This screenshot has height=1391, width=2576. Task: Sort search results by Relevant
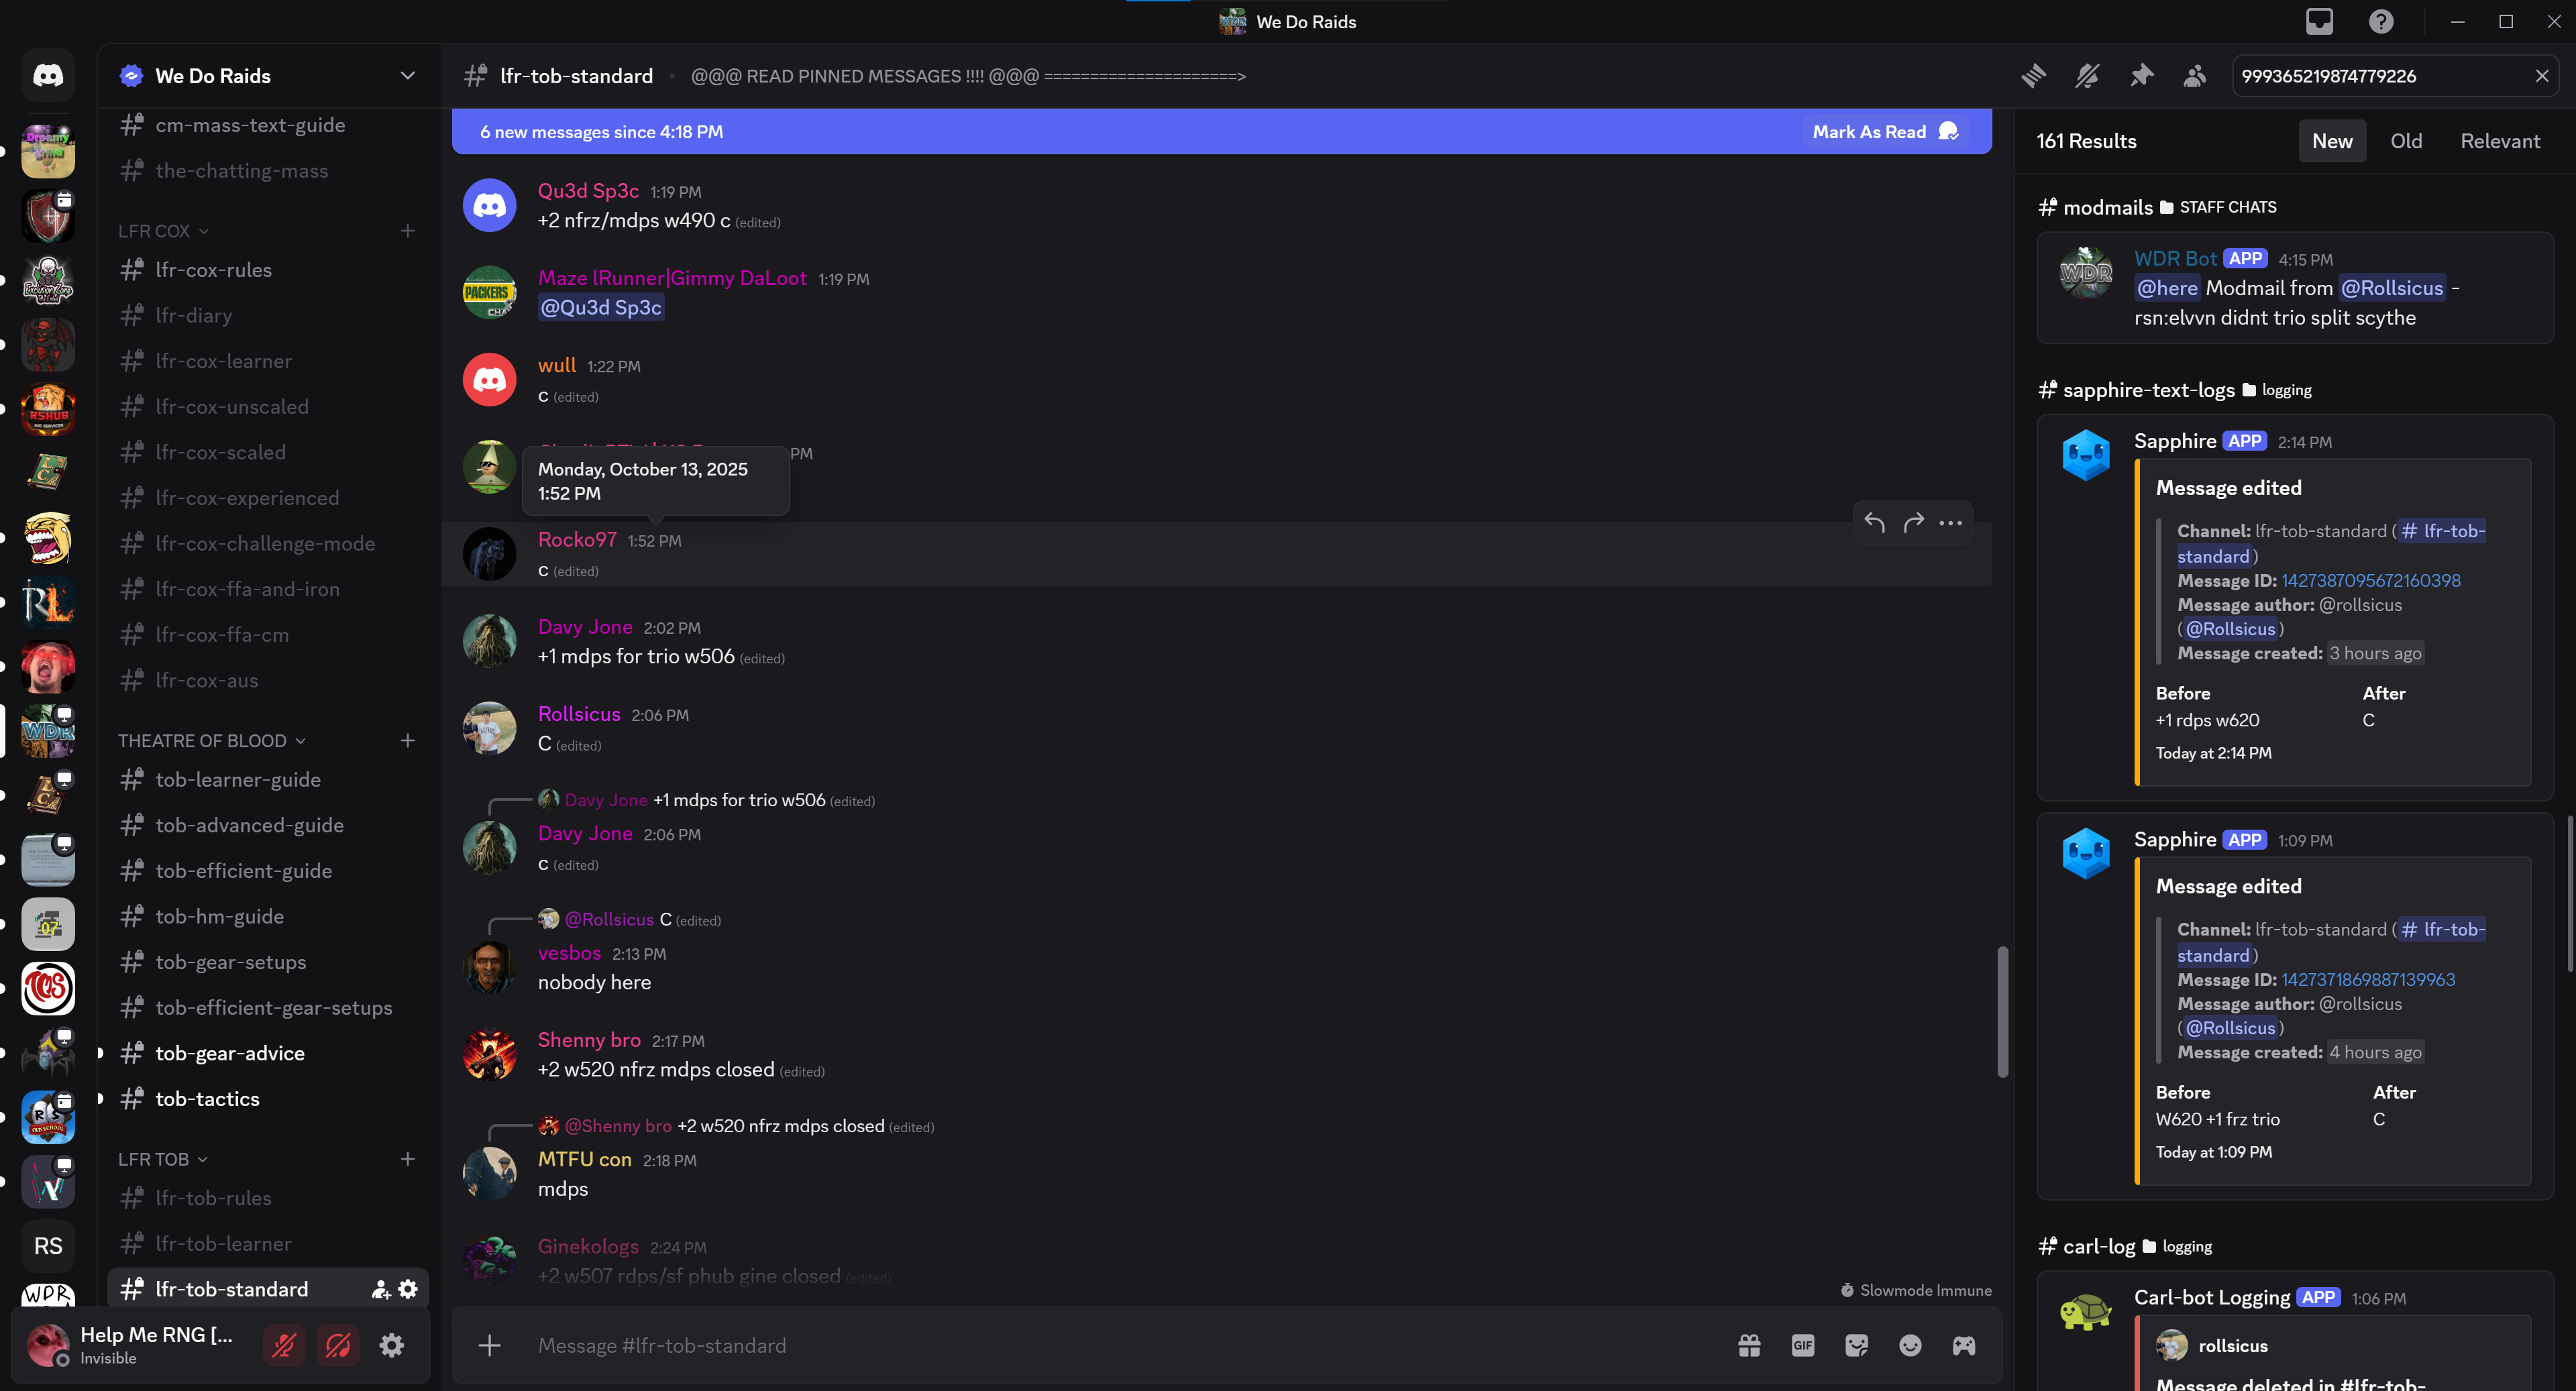2499,141
